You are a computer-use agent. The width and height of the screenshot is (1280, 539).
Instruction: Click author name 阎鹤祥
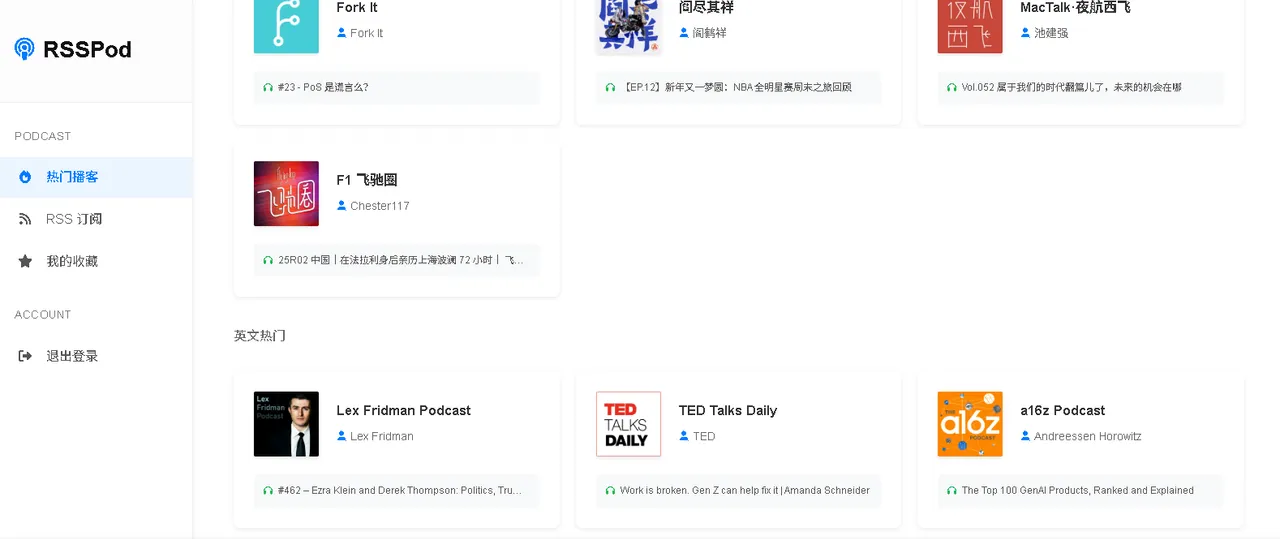pos(710,33)
